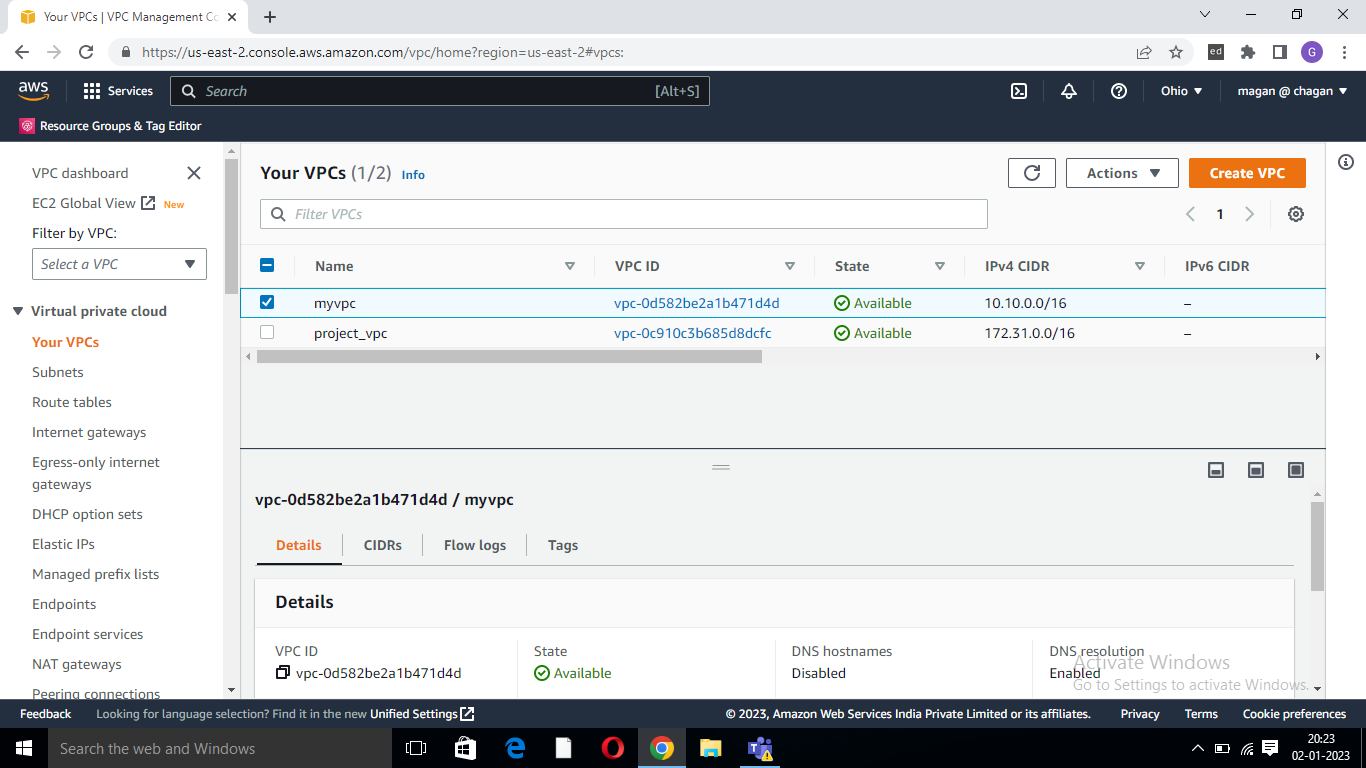Click the Resource Groups & Tag Editor icon
This screenshot has width=1366, height=768.
(x=27, y=126)
